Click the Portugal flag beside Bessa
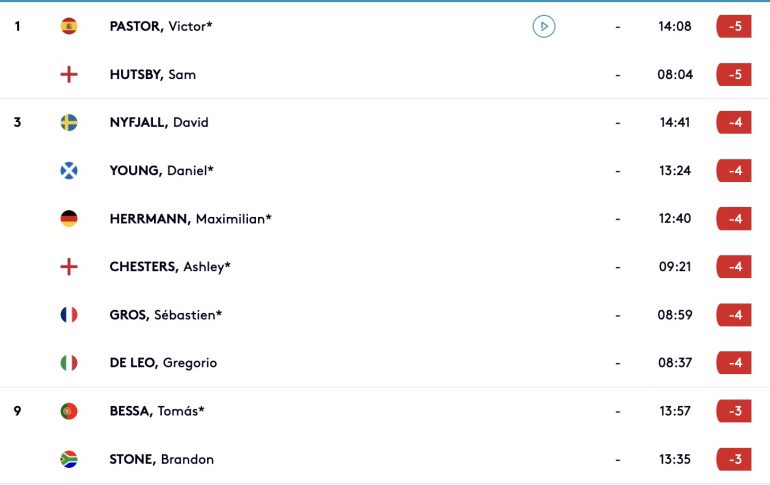The width and height of the screenshot is (770, 485). (69, 411)
